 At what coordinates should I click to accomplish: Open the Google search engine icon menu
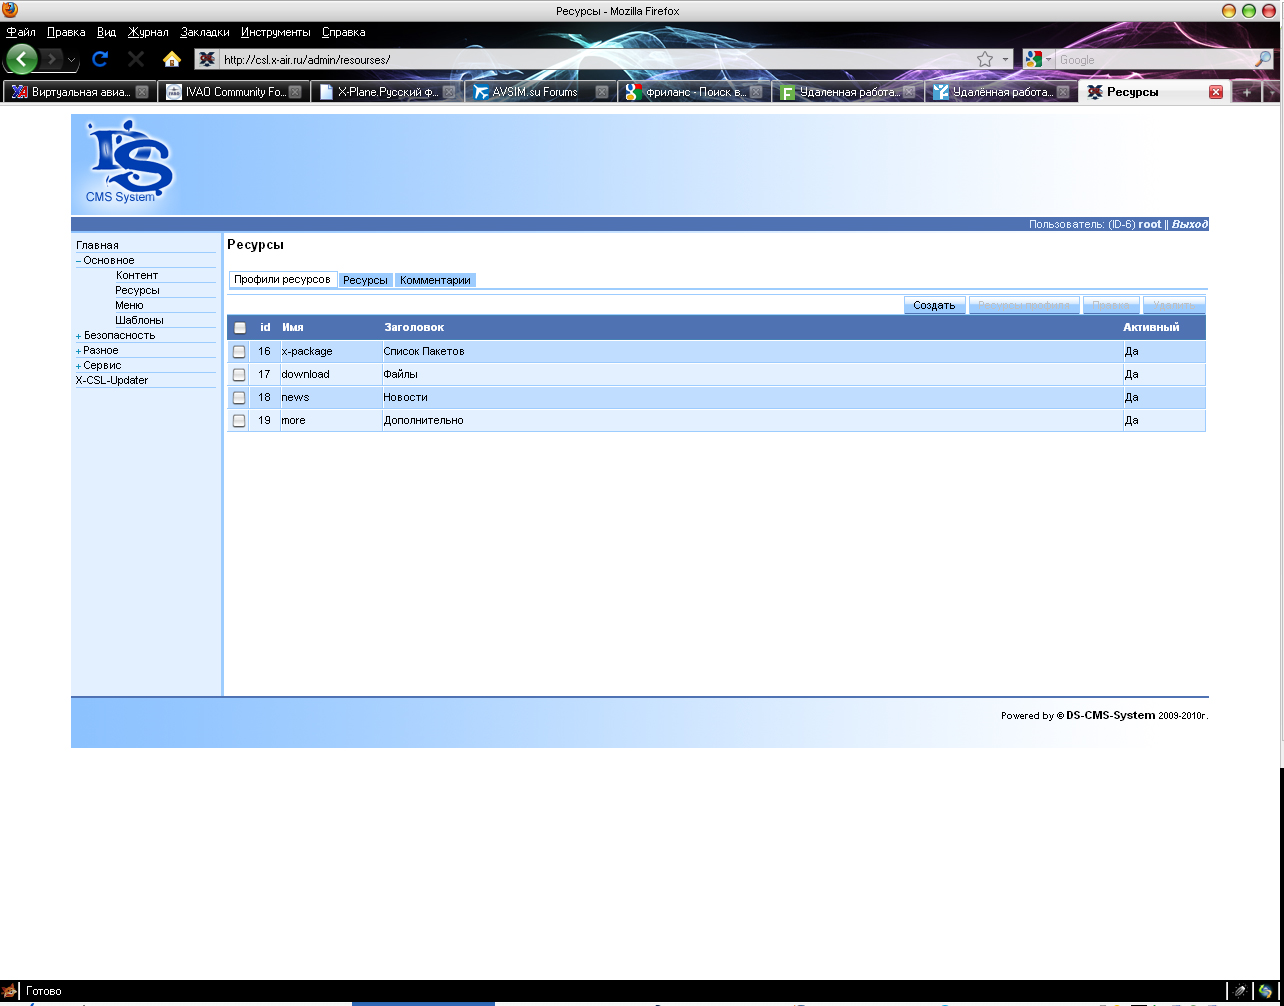(1035, 59)
